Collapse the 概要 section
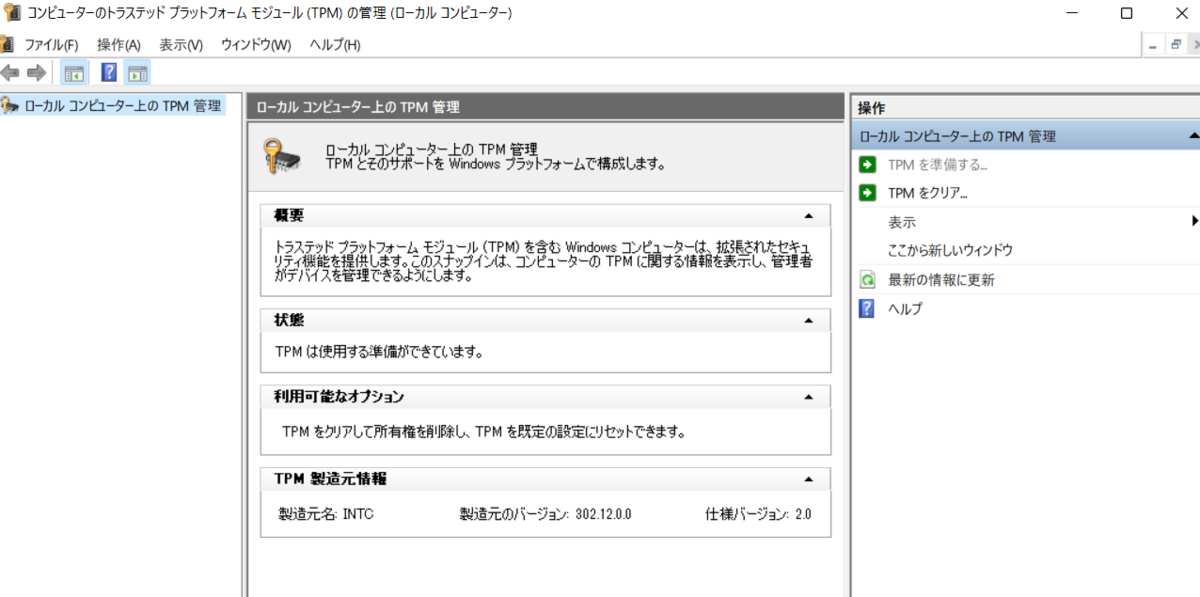Screen dimensions: 1200x597 pos(809,215)
